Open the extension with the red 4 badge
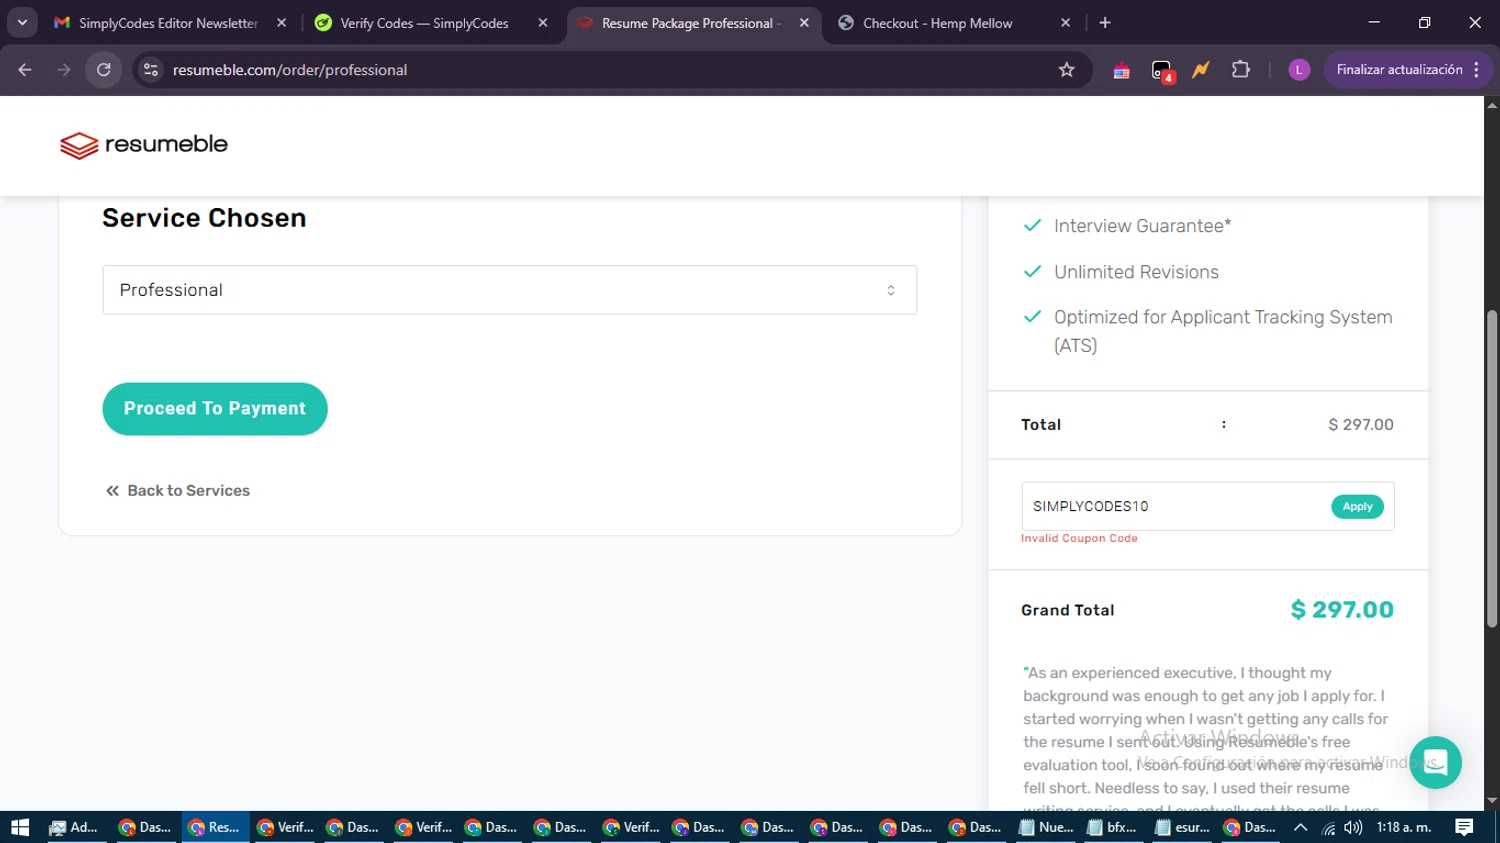Screen dimensions: 1500x843 pos(1162,70)
